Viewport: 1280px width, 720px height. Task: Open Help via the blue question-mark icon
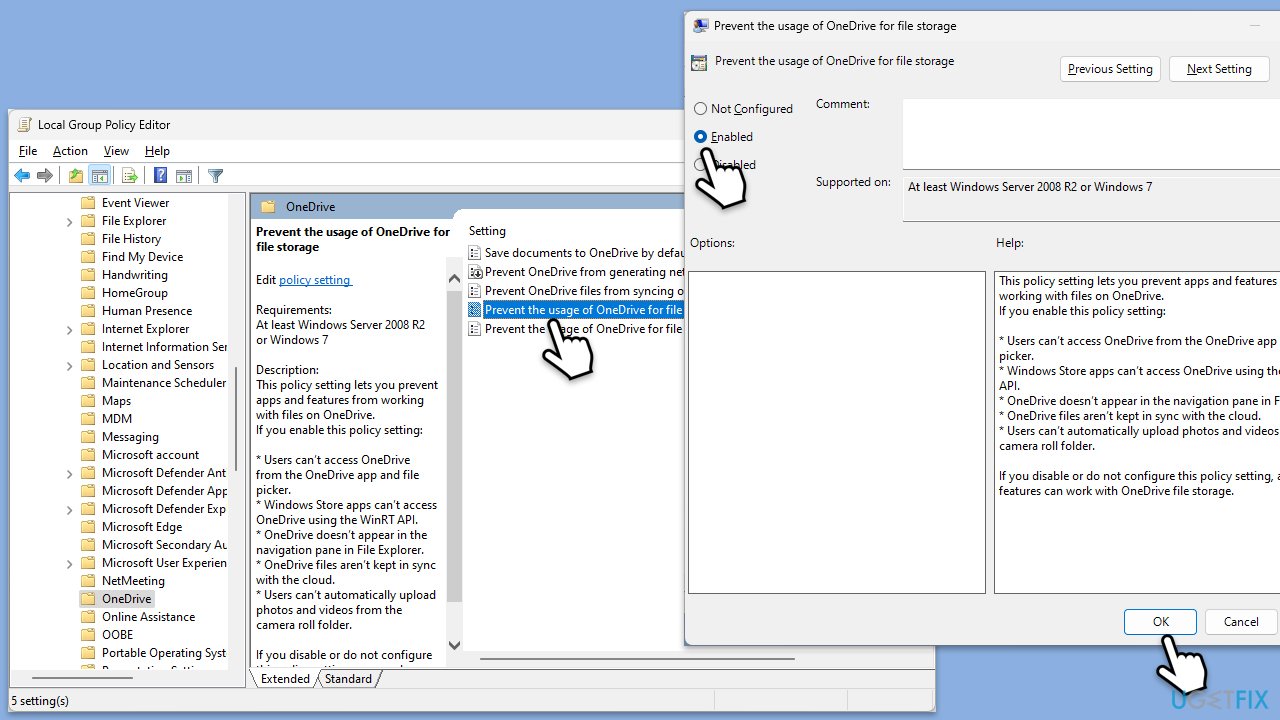(x=160, y=176)
